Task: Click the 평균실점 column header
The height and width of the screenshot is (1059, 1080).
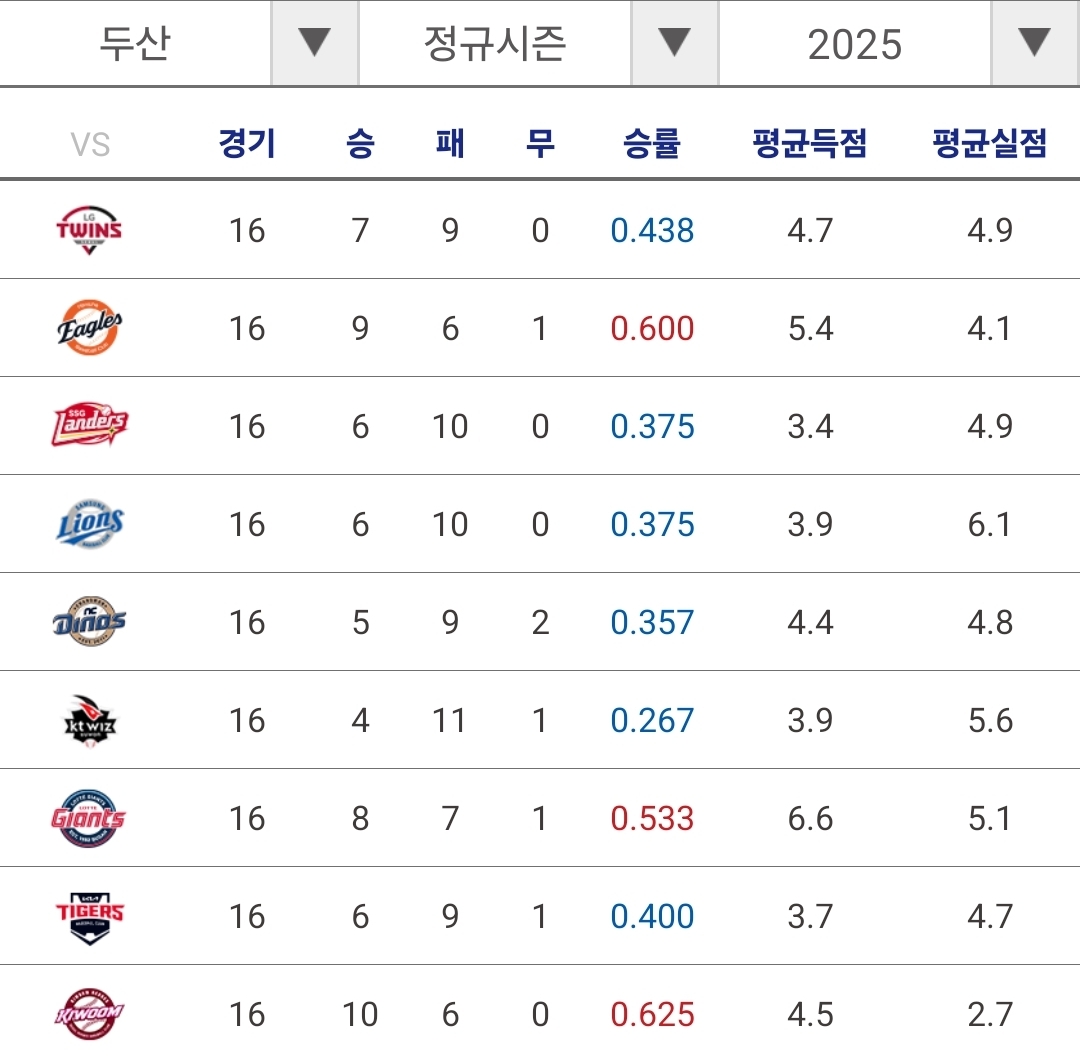Action: point(989,145)
